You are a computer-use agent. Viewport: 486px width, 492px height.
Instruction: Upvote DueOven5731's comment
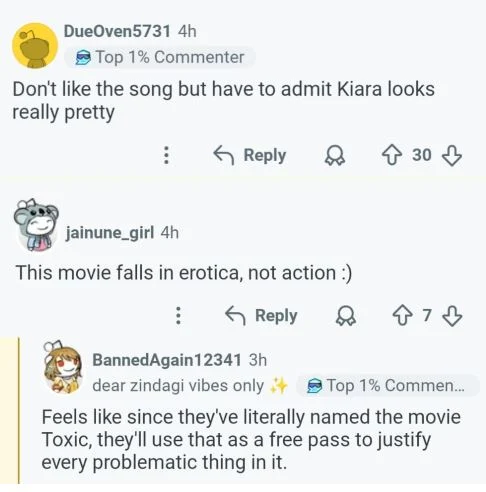pyautogui.click(x=392, y=156)
